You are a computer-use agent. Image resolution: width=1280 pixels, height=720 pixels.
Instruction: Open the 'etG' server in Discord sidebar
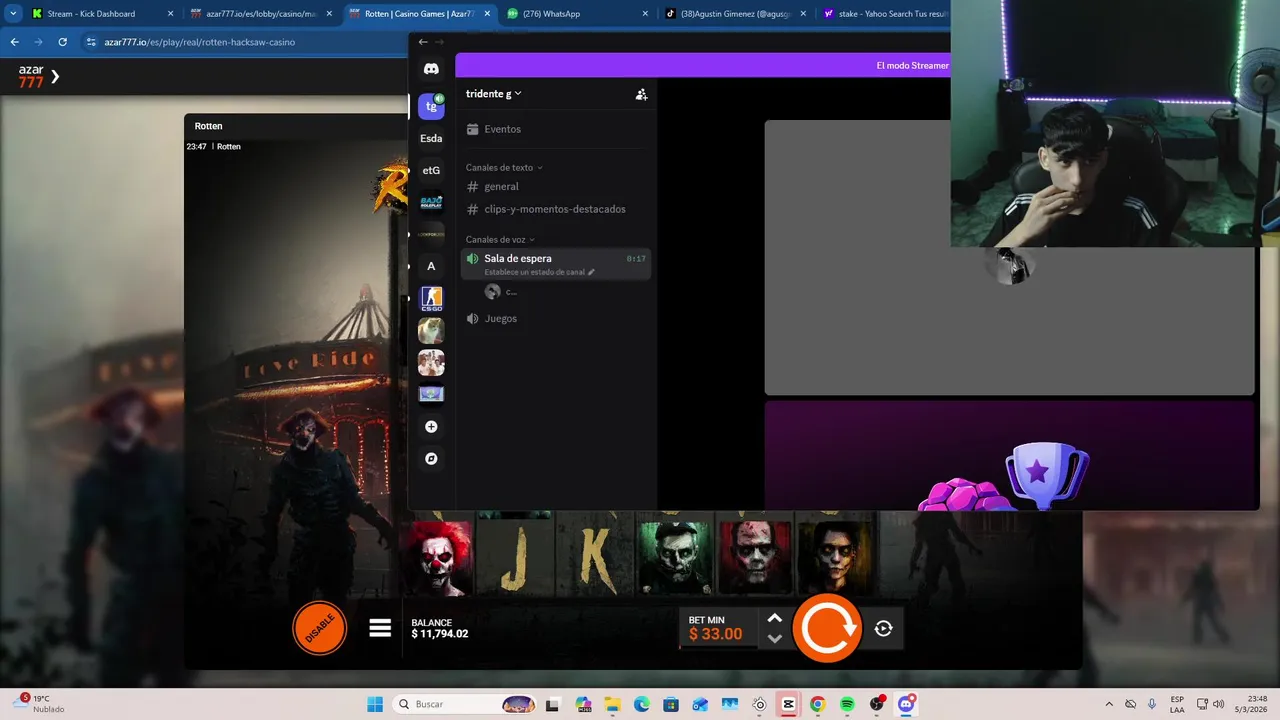click(431, 170)
